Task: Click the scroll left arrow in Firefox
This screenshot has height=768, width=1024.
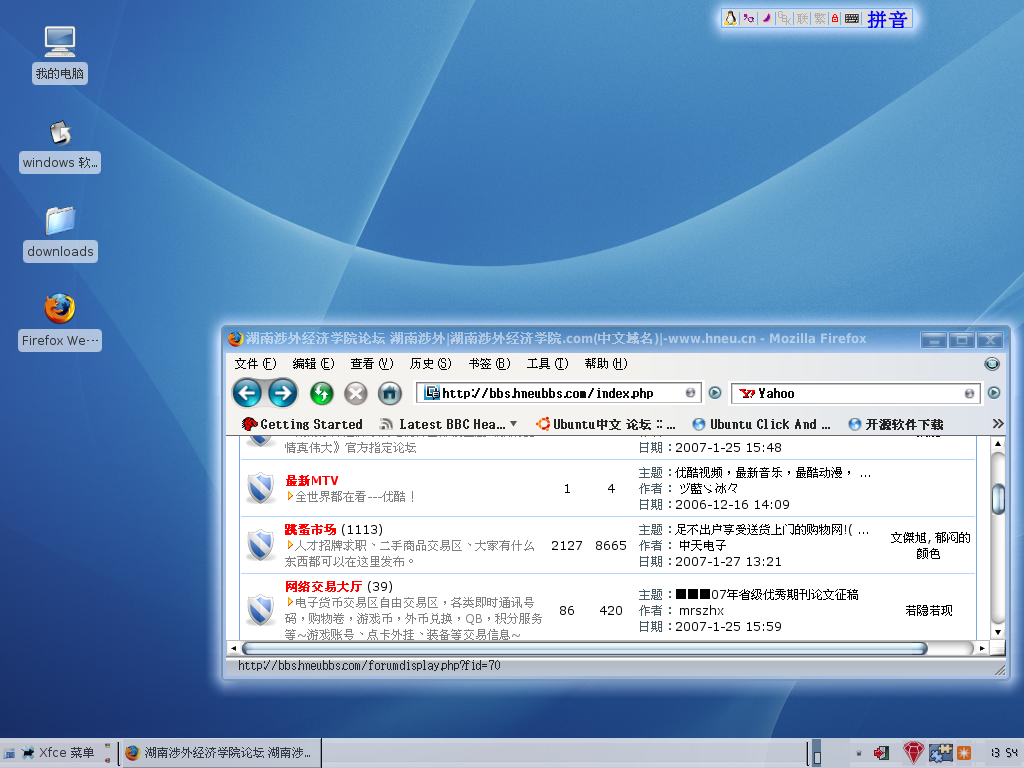Action: click(233, 648)
